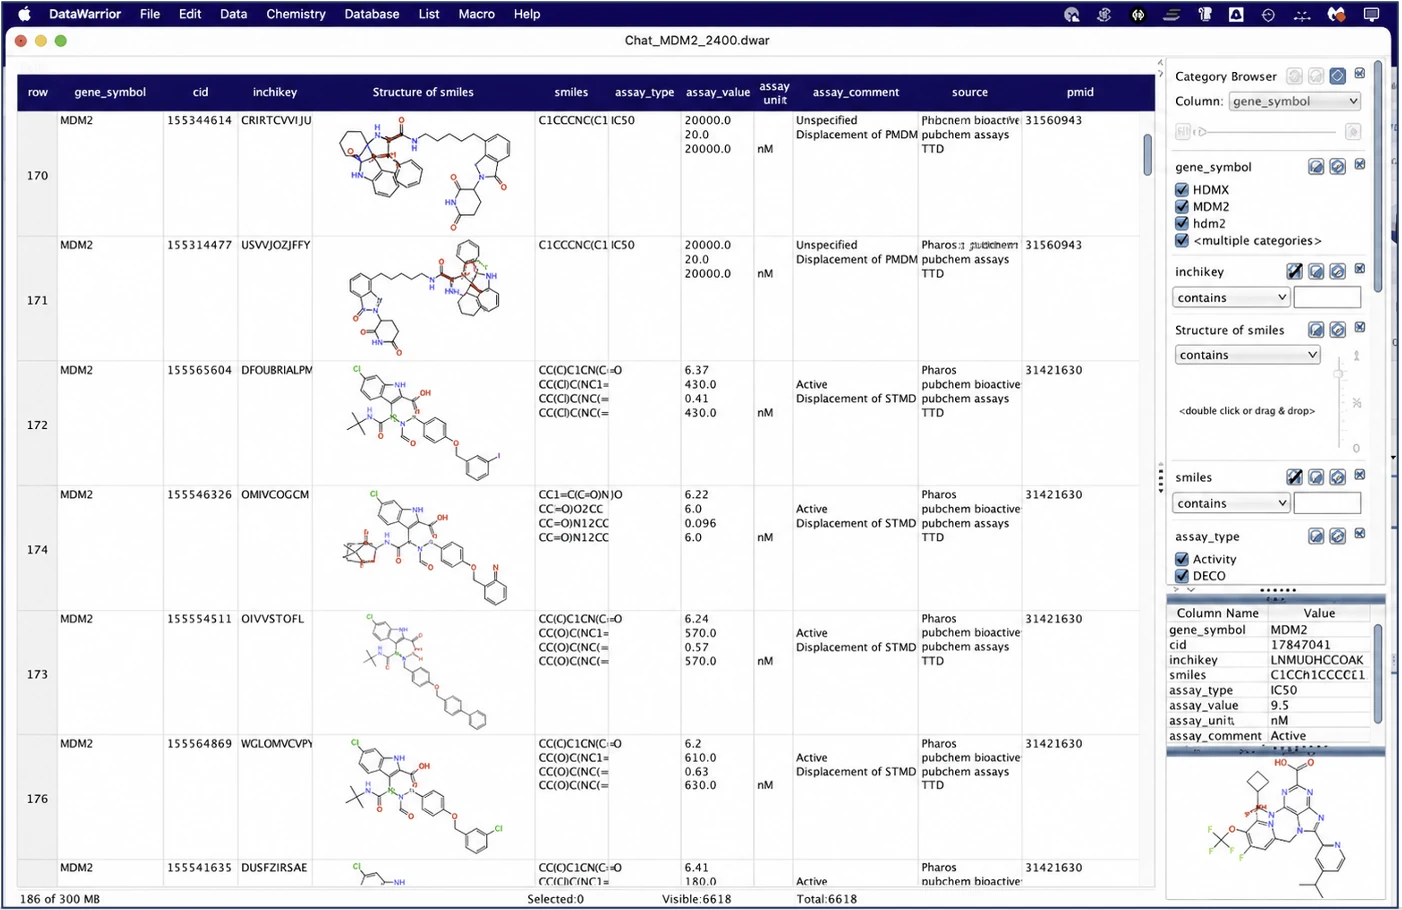Open the Database menu
This screenshot has height=910, width=1402.
(371, 14)
